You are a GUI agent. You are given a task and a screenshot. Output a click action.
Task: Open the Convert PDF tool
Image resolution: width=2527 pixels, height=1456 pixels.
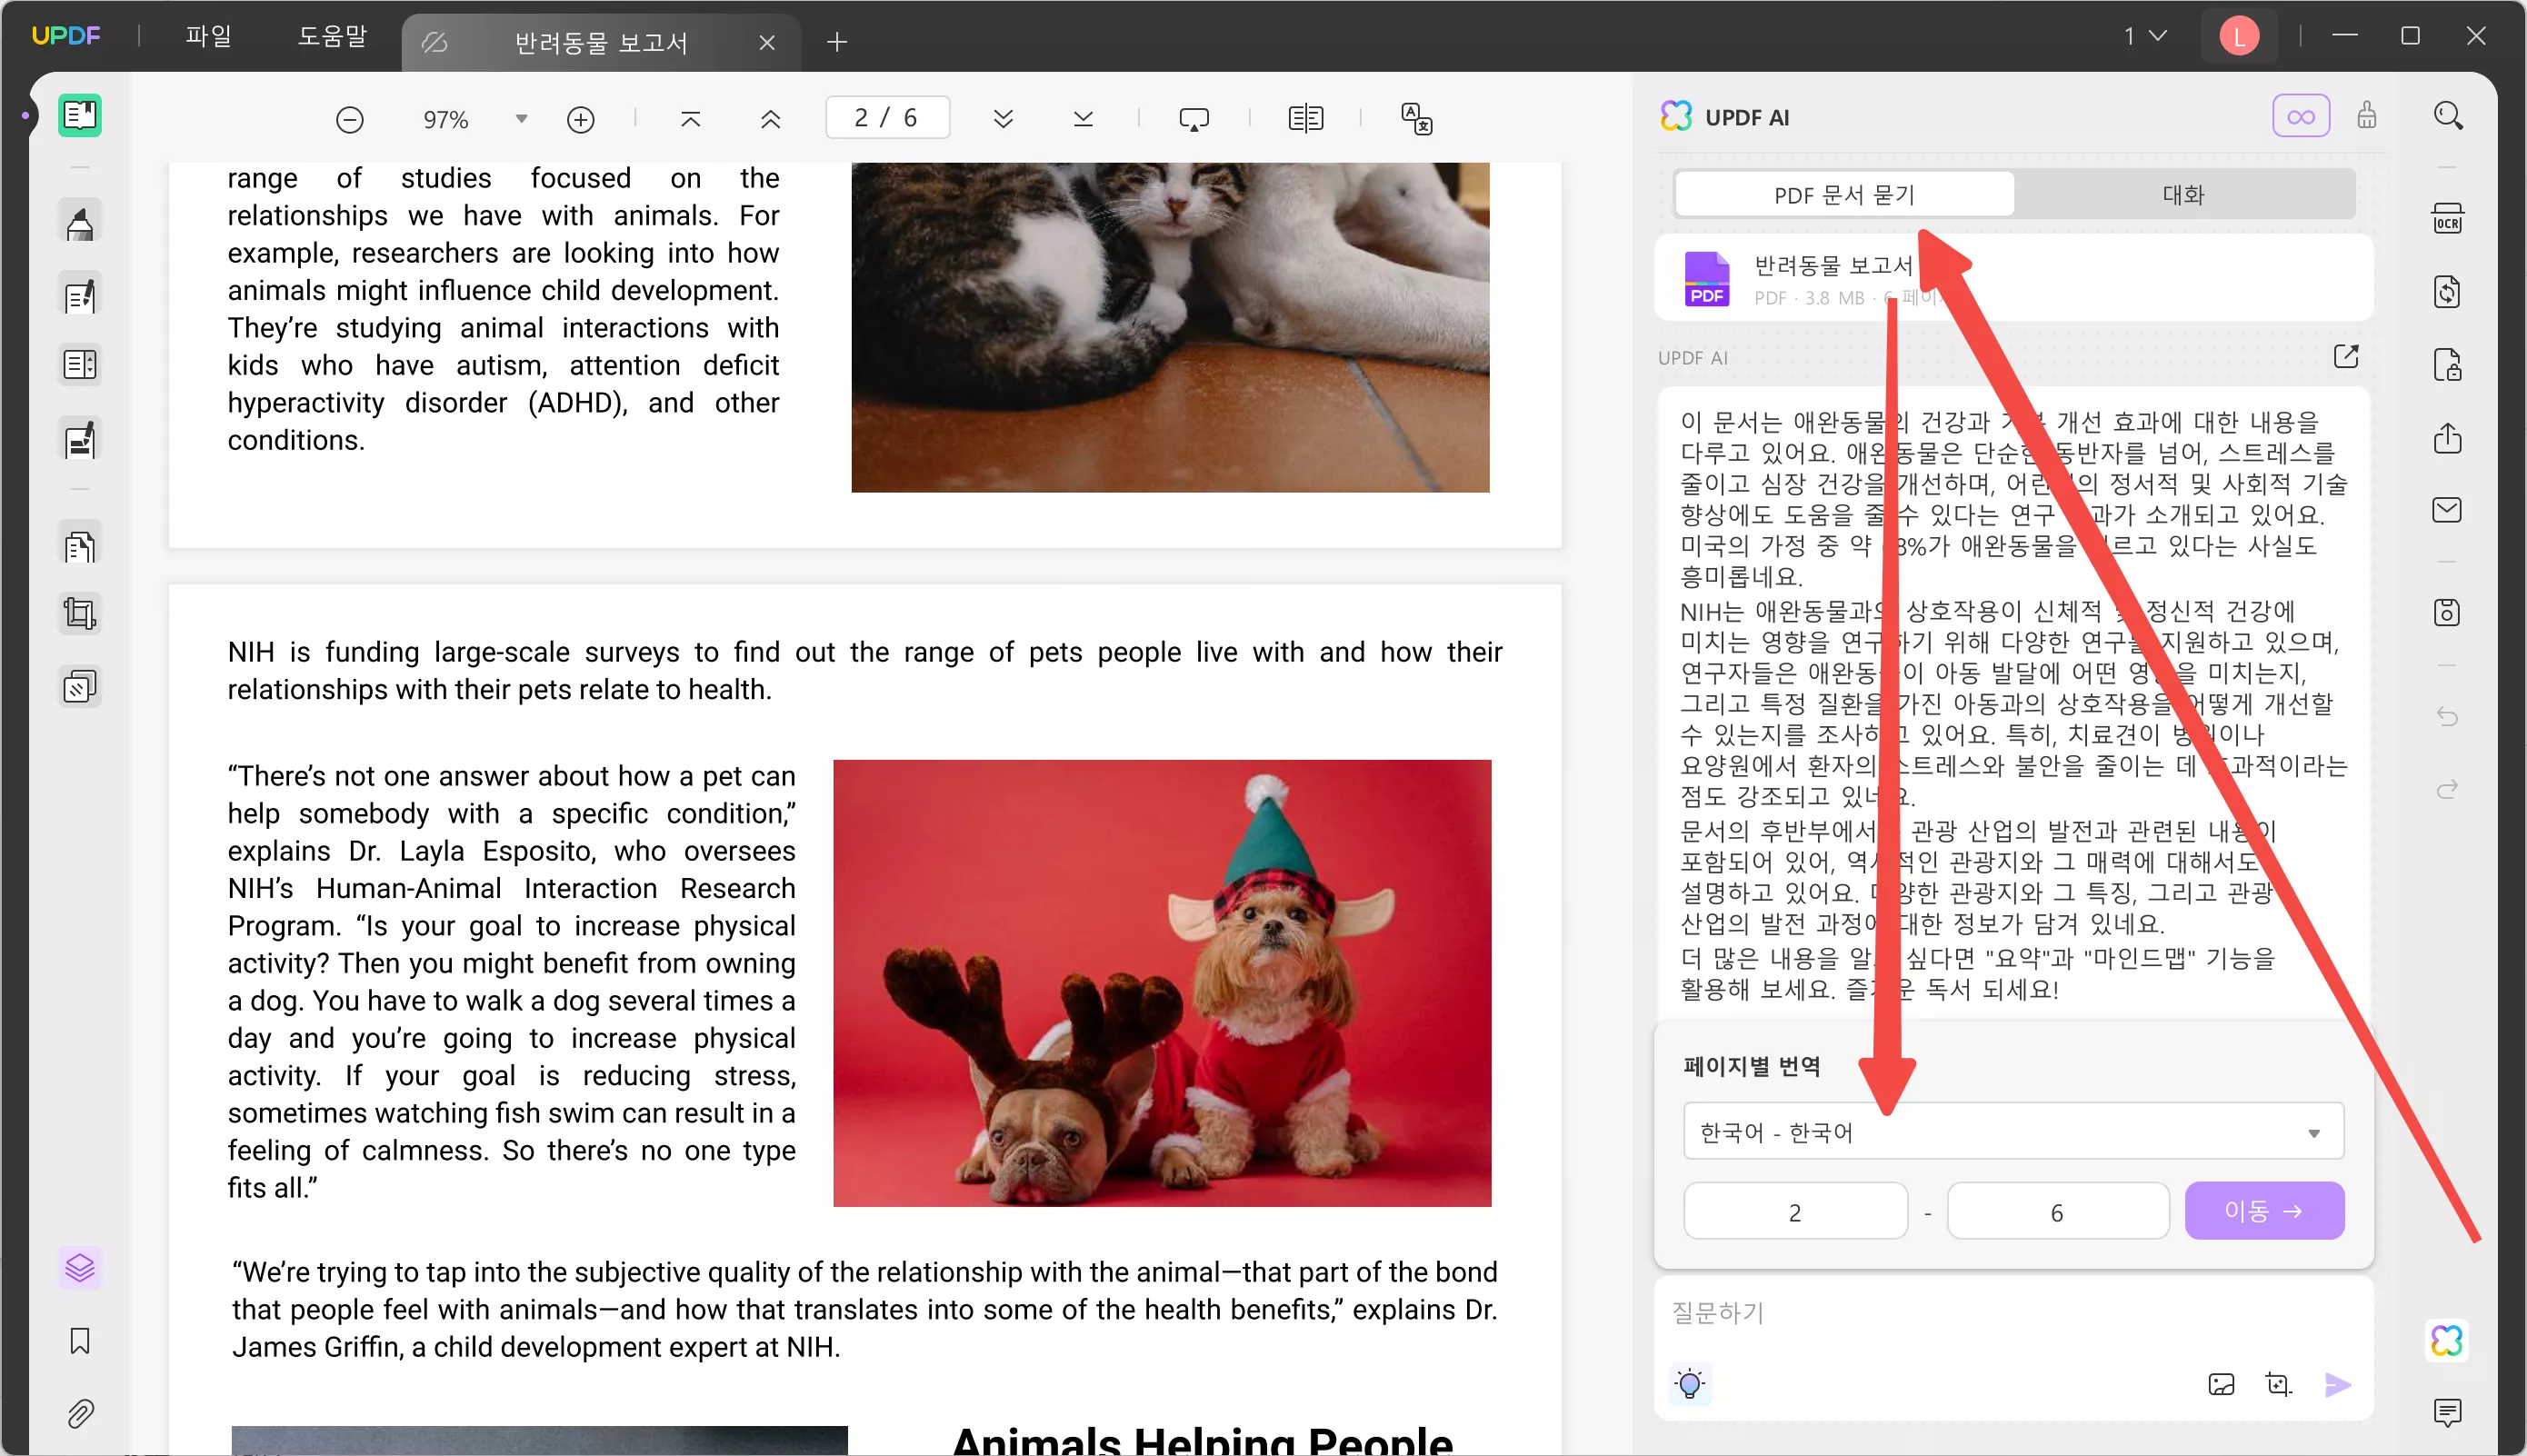(2447, 292)
